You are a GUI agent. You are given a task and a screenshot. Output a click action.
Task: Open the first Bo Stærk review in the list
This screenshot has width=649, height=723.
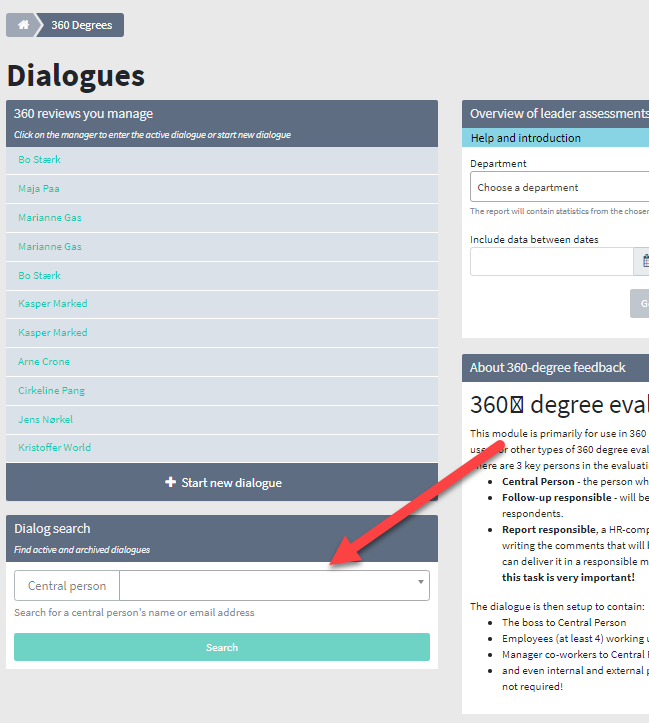pos(40,160)
